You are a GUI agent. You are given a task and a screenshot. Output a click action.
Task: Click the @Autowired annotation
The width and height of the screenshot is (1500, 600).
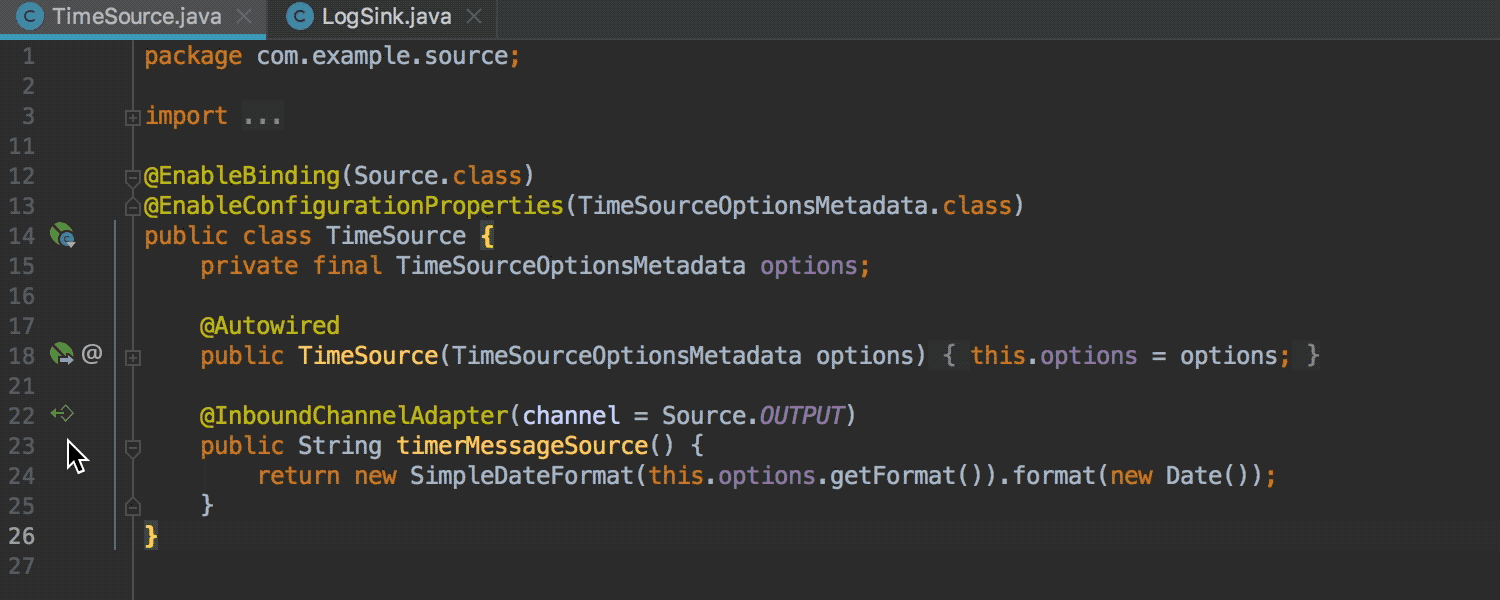(x=270, y=326)
